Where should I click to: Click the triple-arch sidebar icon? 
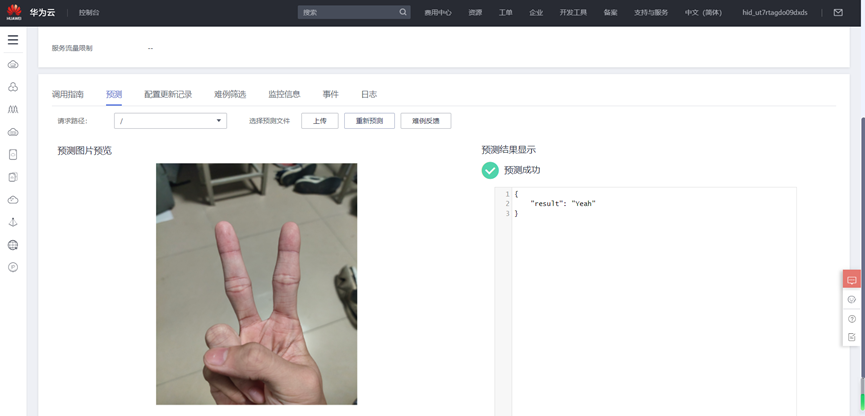pos(13,109)
